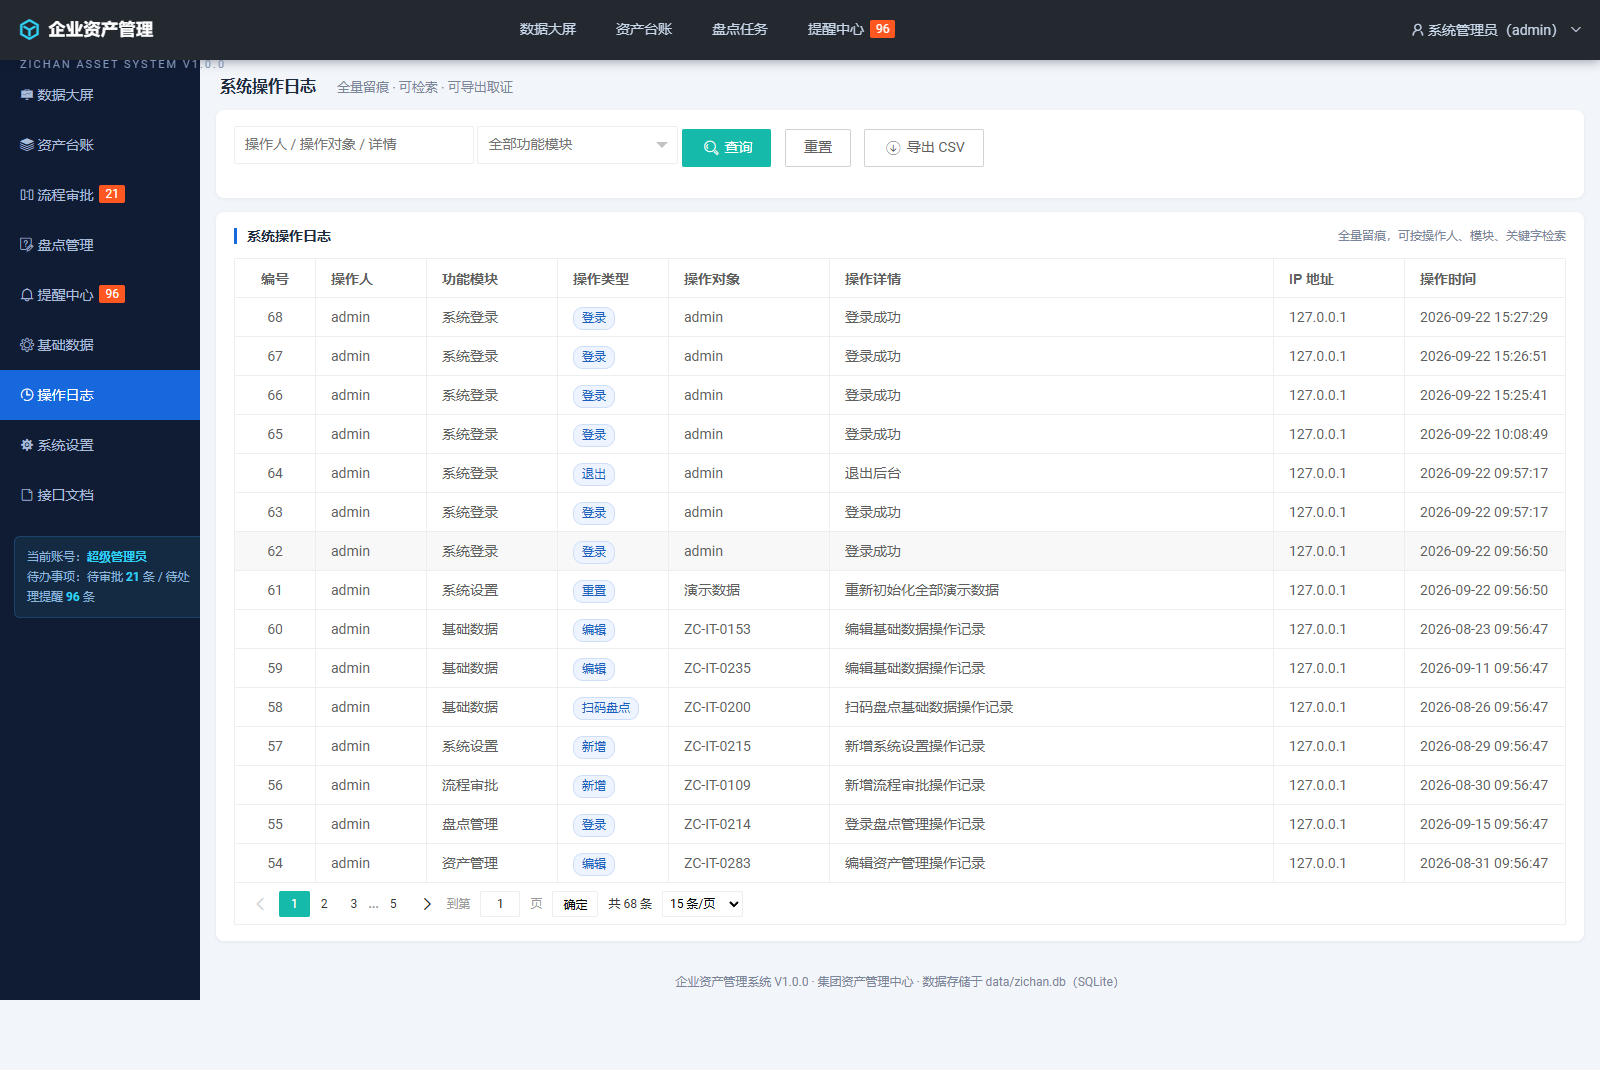Click timestamp 2026-09-22 15:27:29
The image size is (1600, 1070).
coord(1484,317)
